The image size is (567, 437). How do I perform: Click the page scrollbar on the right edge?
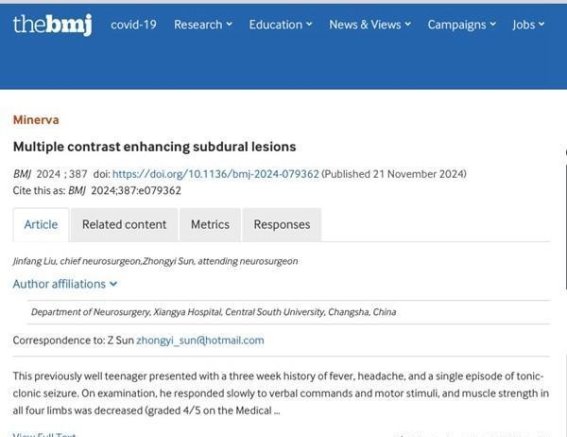point(565,226)
